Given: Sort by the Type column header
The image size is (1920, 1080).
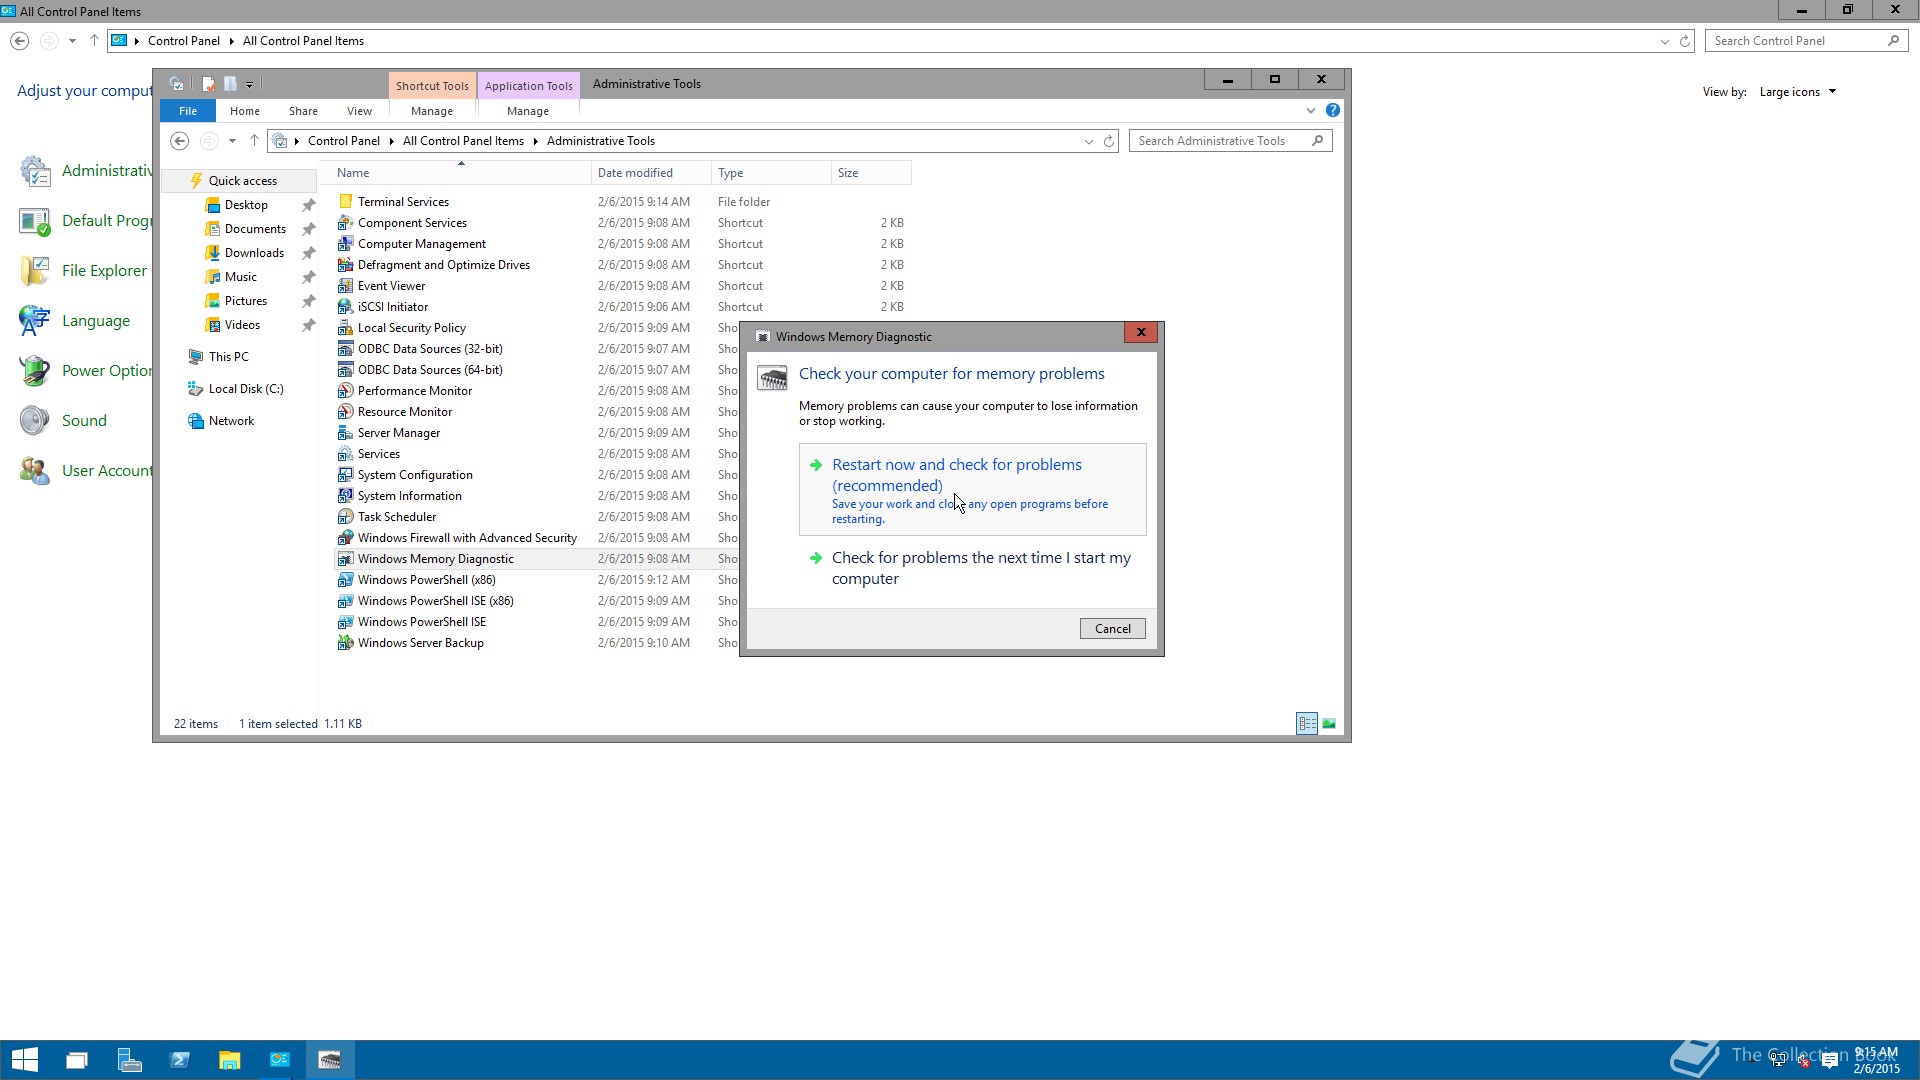Looking at the screenshot, I should coord(771,173).
